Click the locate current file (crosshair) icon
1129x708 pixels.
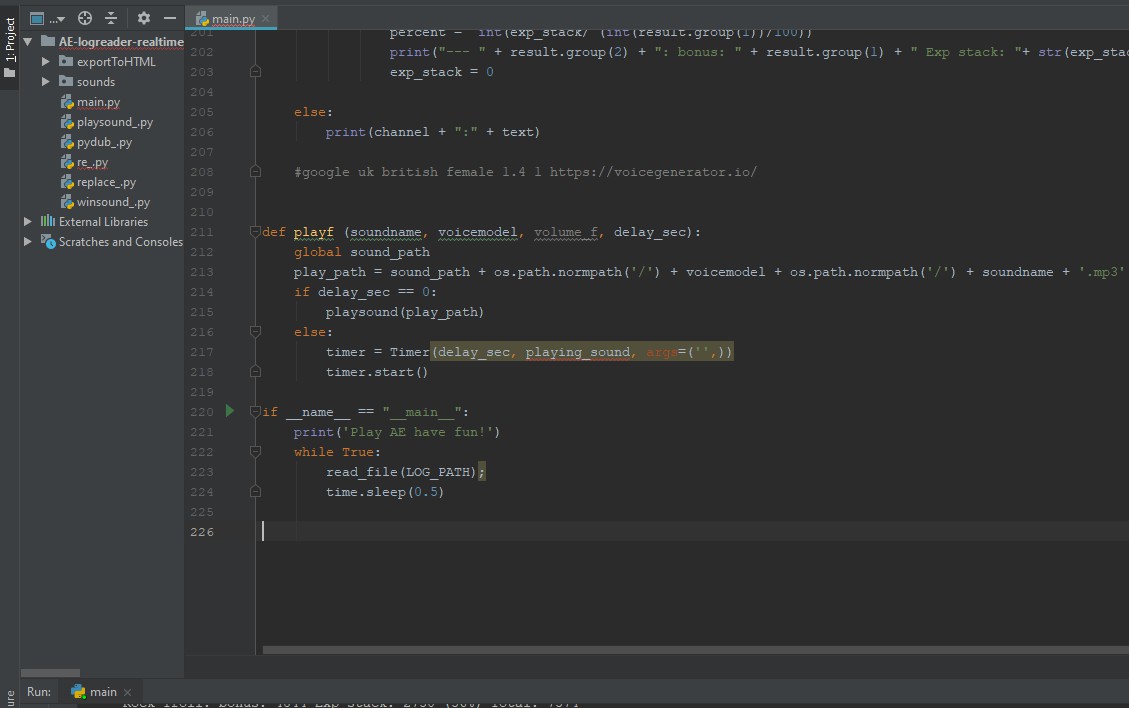tap(85, 18)
